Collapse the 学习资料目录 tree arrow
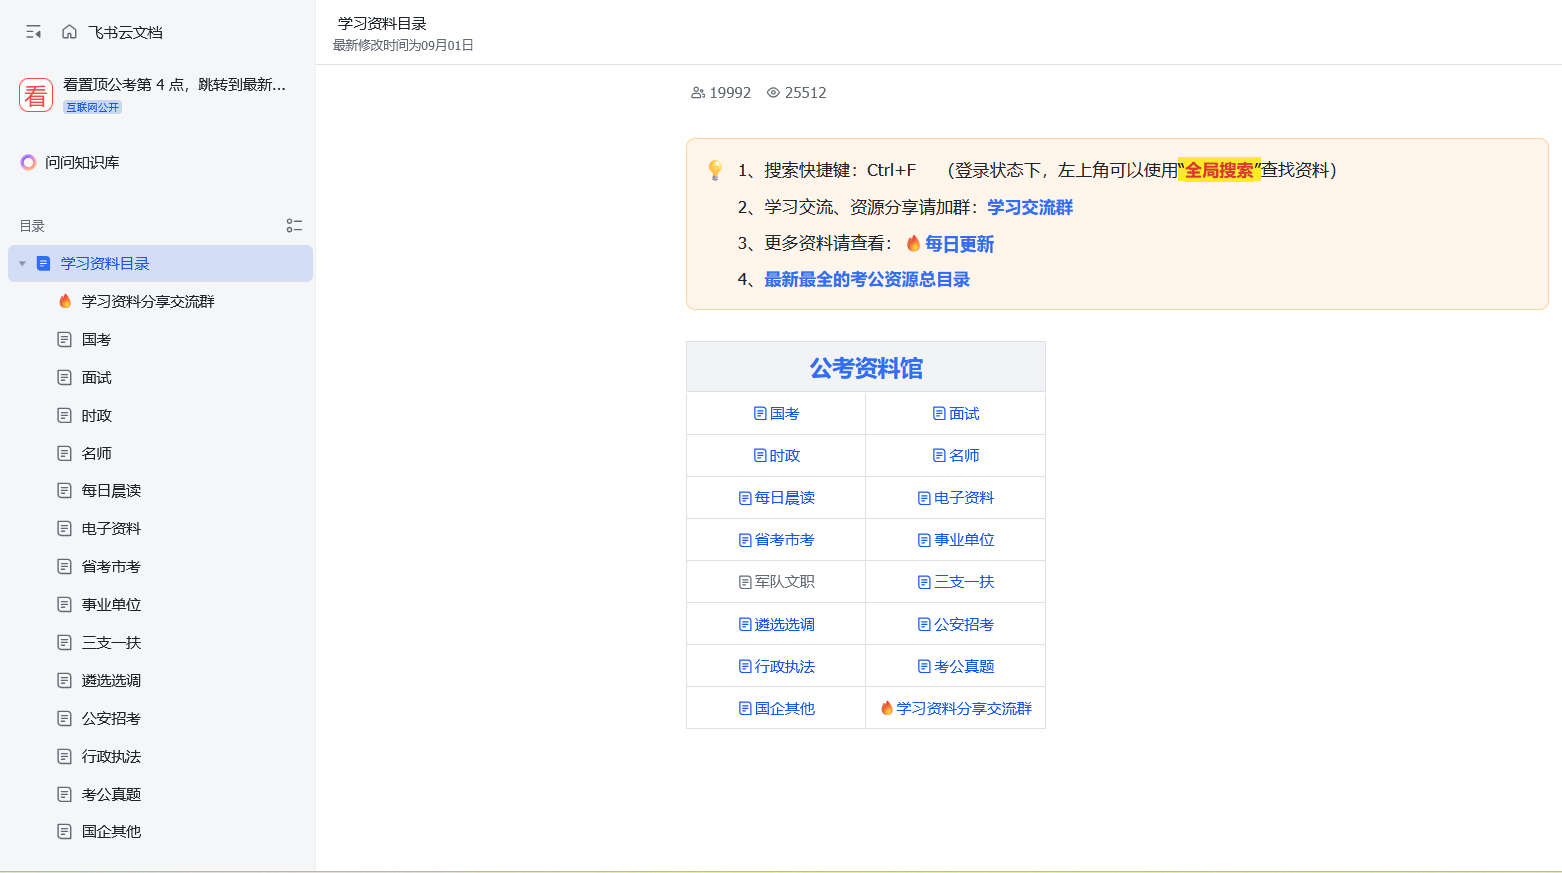Viewport: 1562px width, 873px height. 22,264
